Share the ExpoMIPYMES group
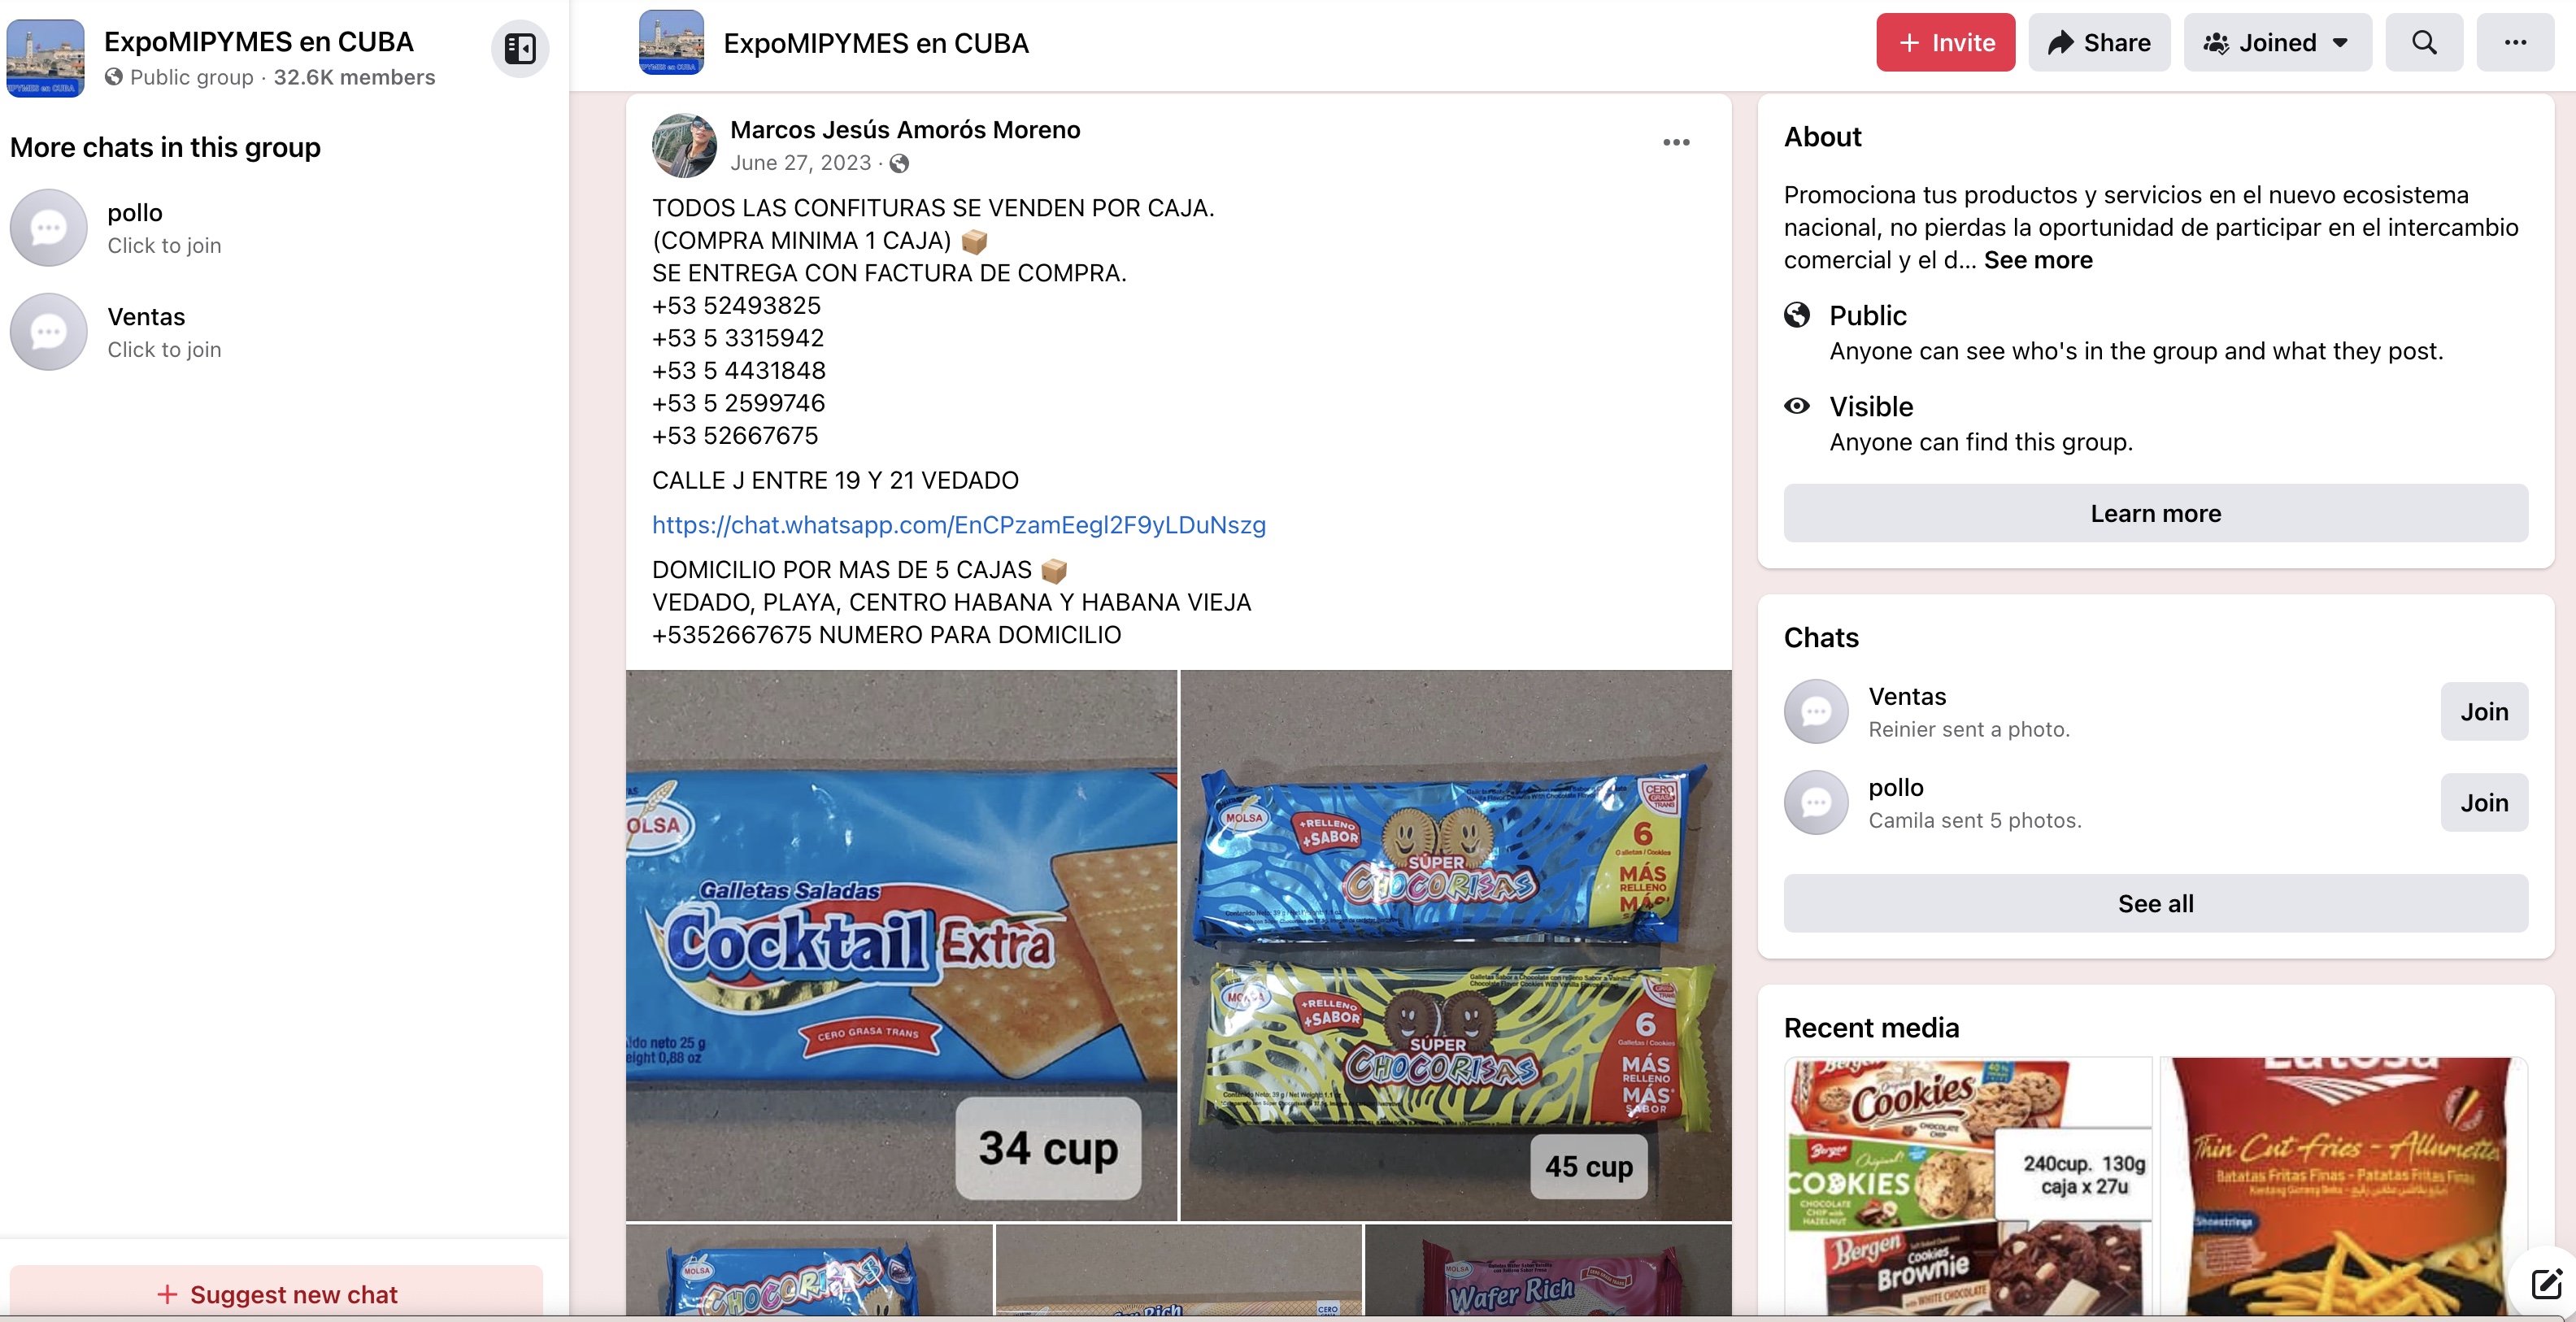 click(2099, 42)
